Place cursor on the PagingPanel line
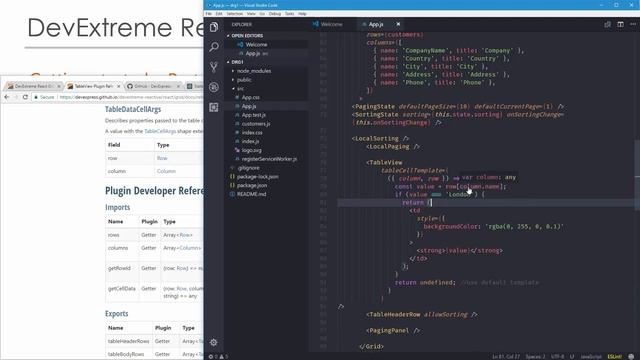 [x=393, y=331]
